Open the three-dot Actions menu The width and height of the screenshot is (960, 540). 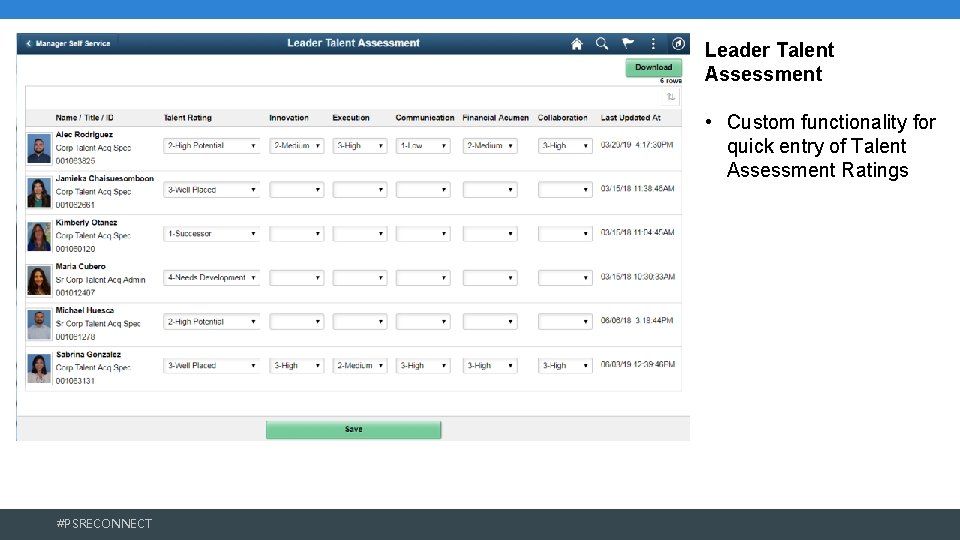point(653,43)
